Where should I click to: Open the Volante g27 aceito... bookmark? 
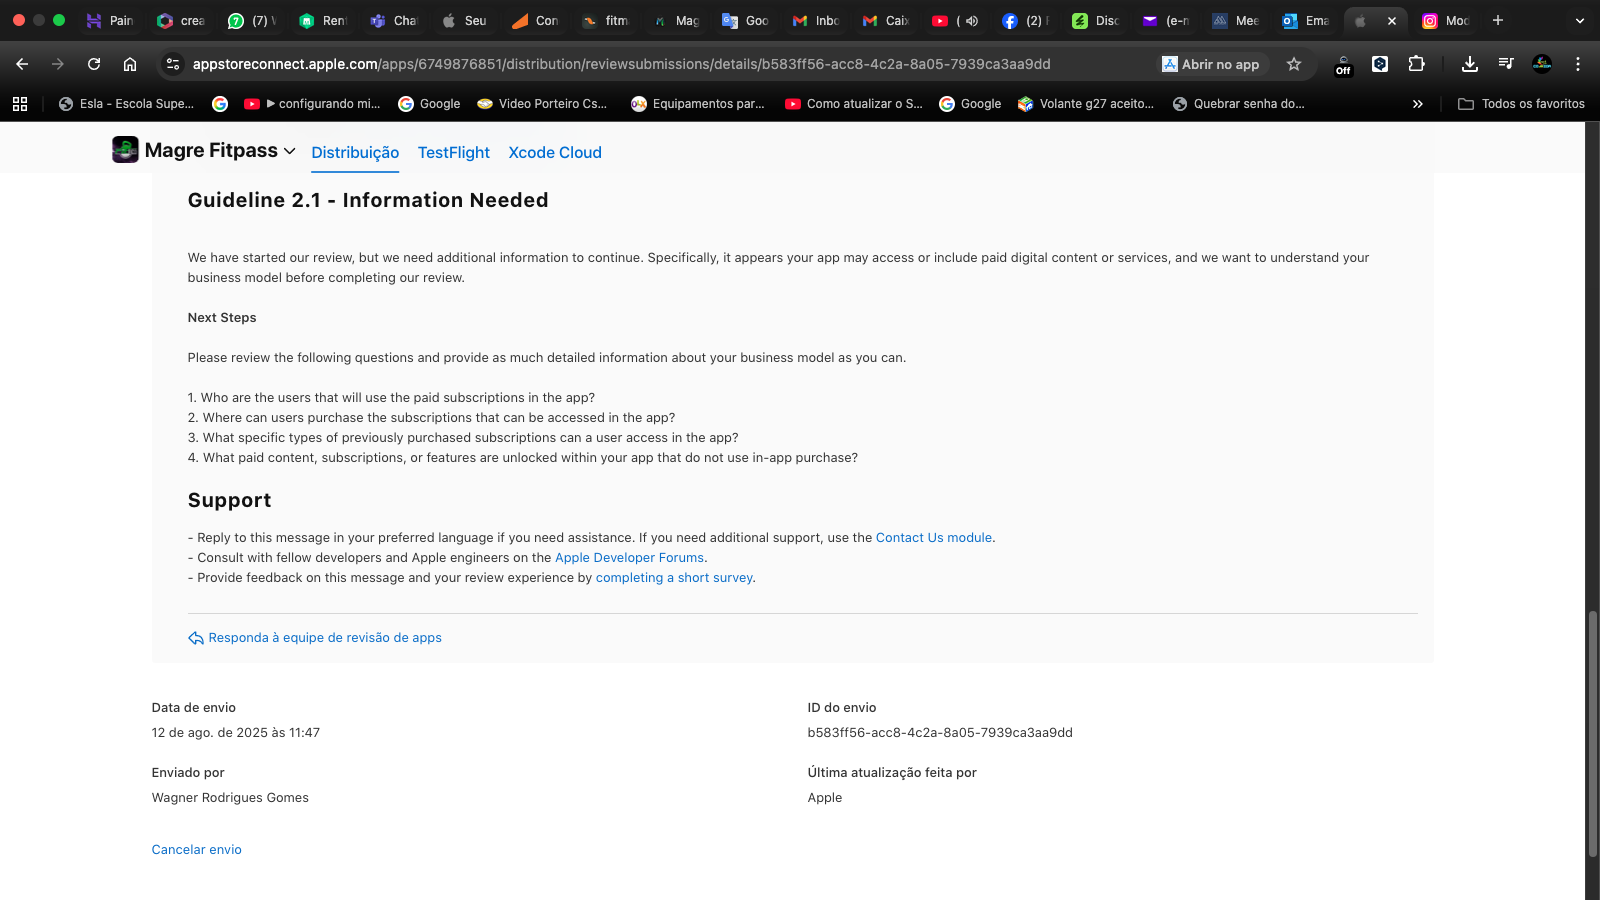point(1086,104)
